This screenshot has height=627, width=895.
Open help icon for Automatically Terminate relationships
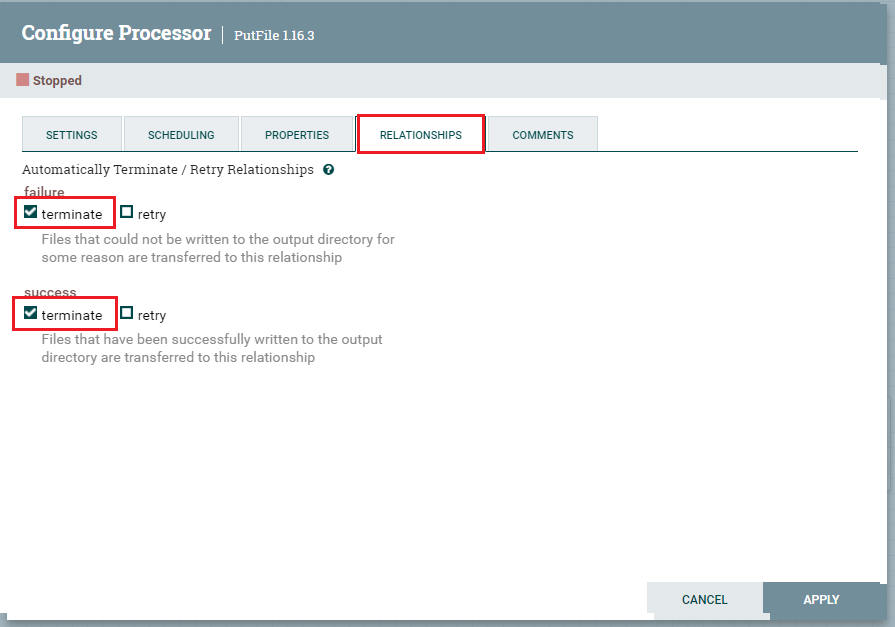pyautogui.click(x=328, y=170)
